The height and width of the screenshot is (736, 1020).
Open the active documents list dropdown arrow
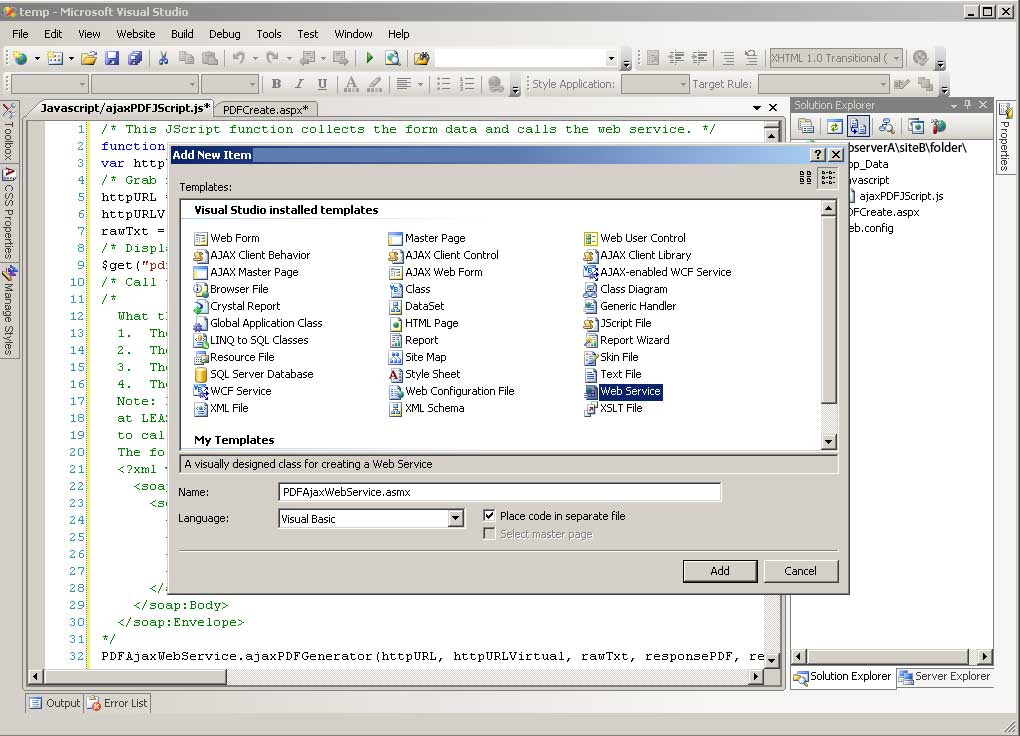tap(757, 107)
